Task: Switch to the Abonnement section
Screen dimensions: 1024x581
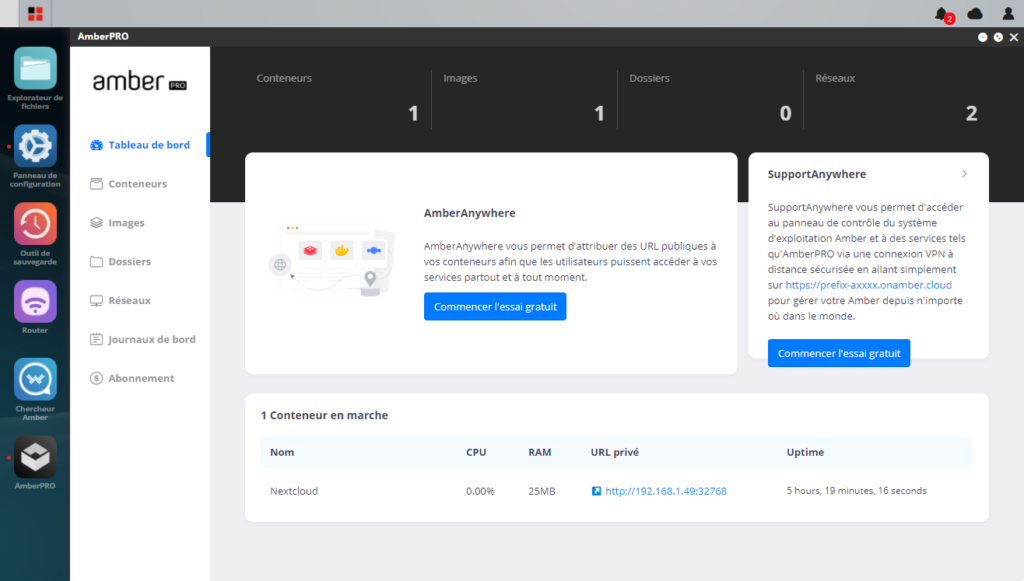Action: (x=140, y=378)
